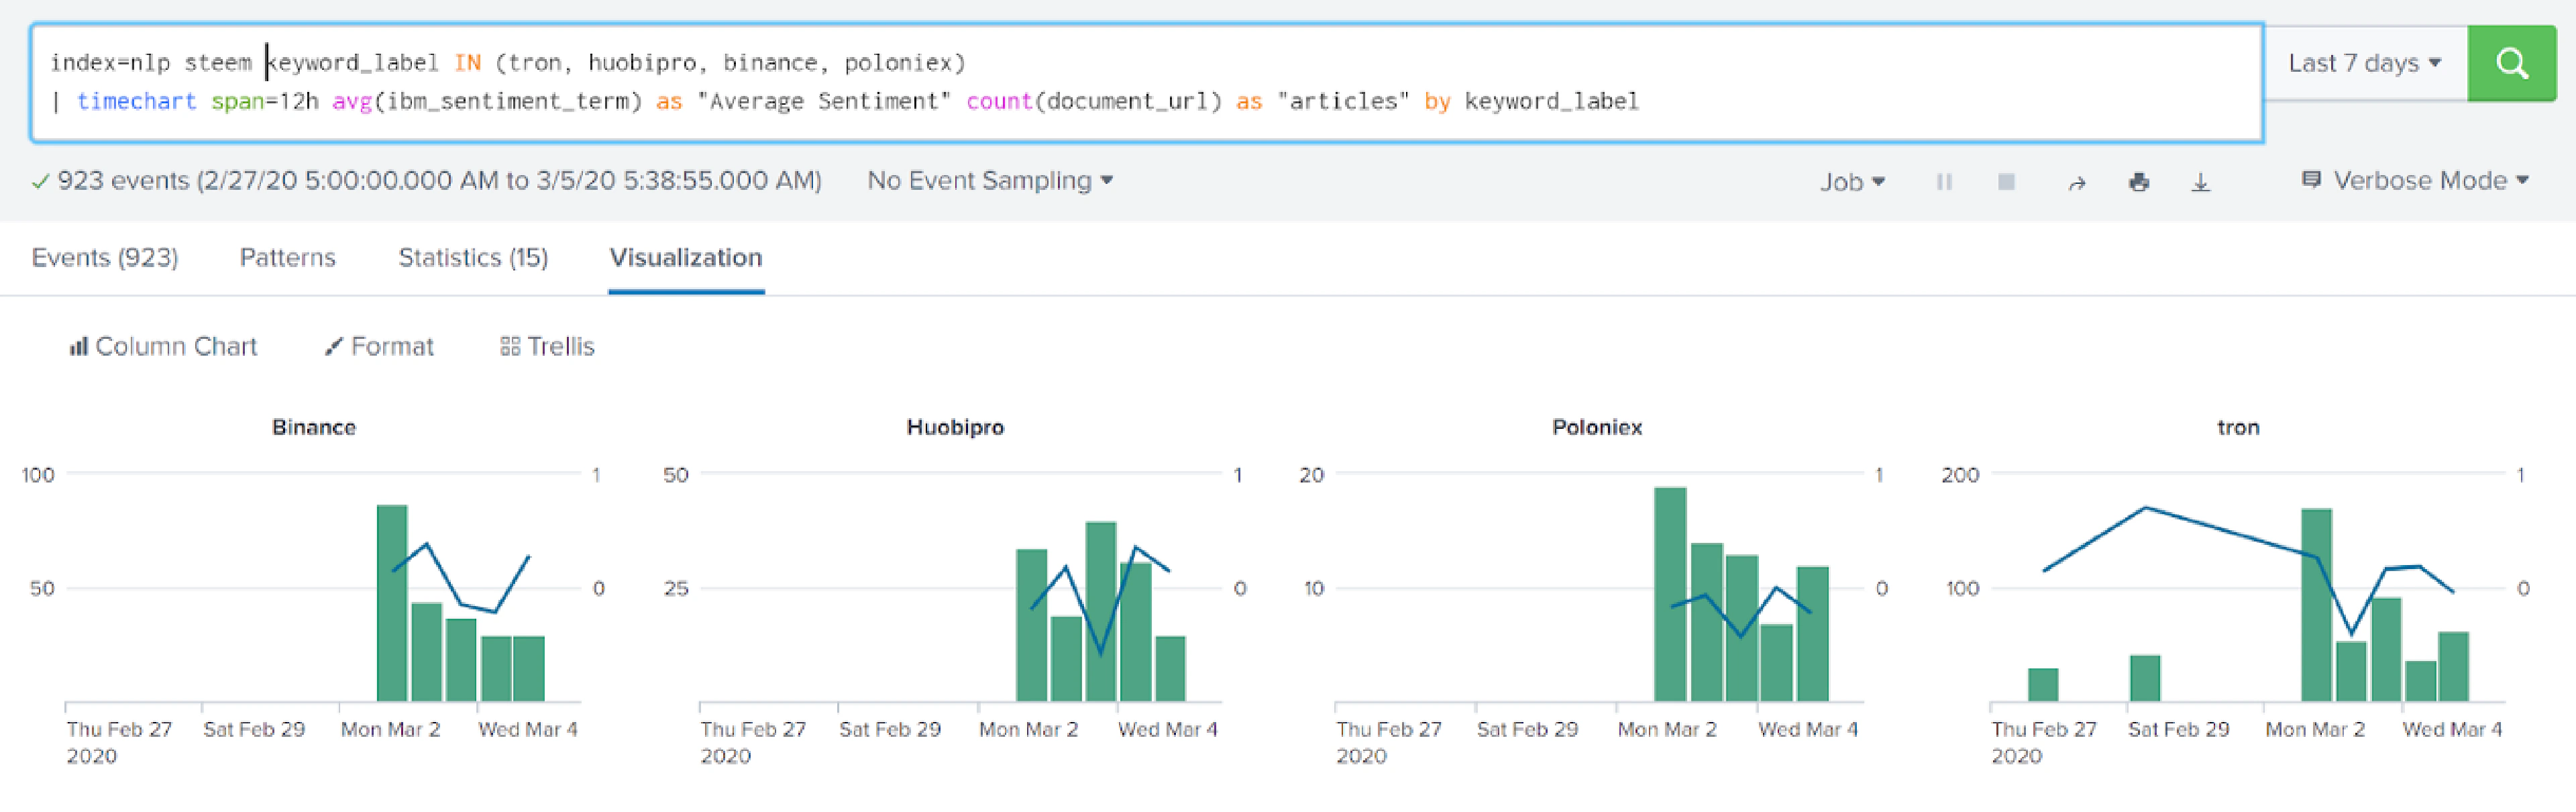The image size is (2576, 812).
Task: Click the tron chart title
Action: click(x=2238, y=428)
